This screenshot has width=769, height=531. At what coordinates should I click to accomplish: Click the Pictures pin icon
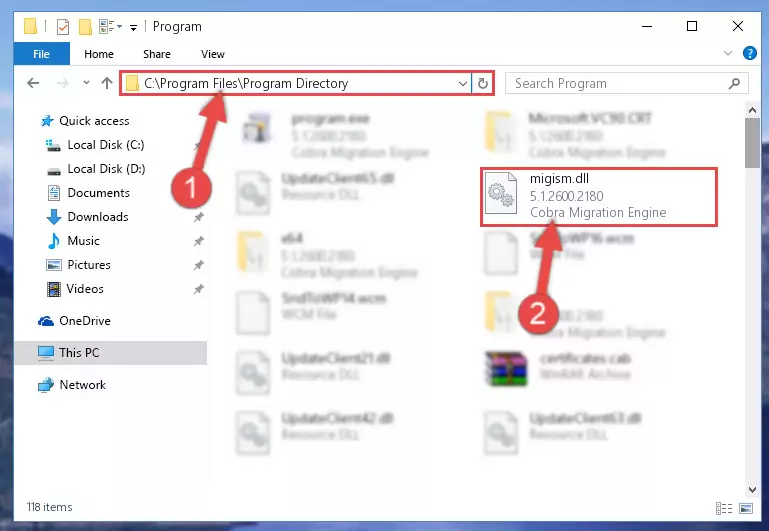point(198,265)
